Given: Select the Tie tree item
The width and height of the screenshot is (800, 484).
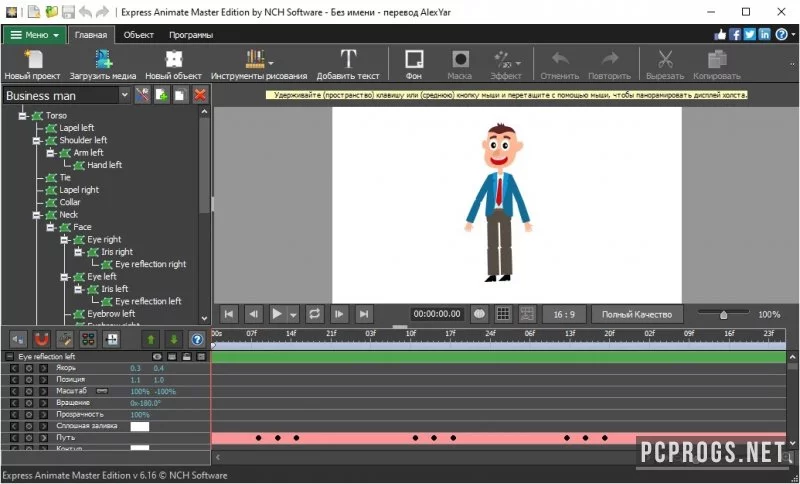Looking at the screenshot, I should coord(65,177).
